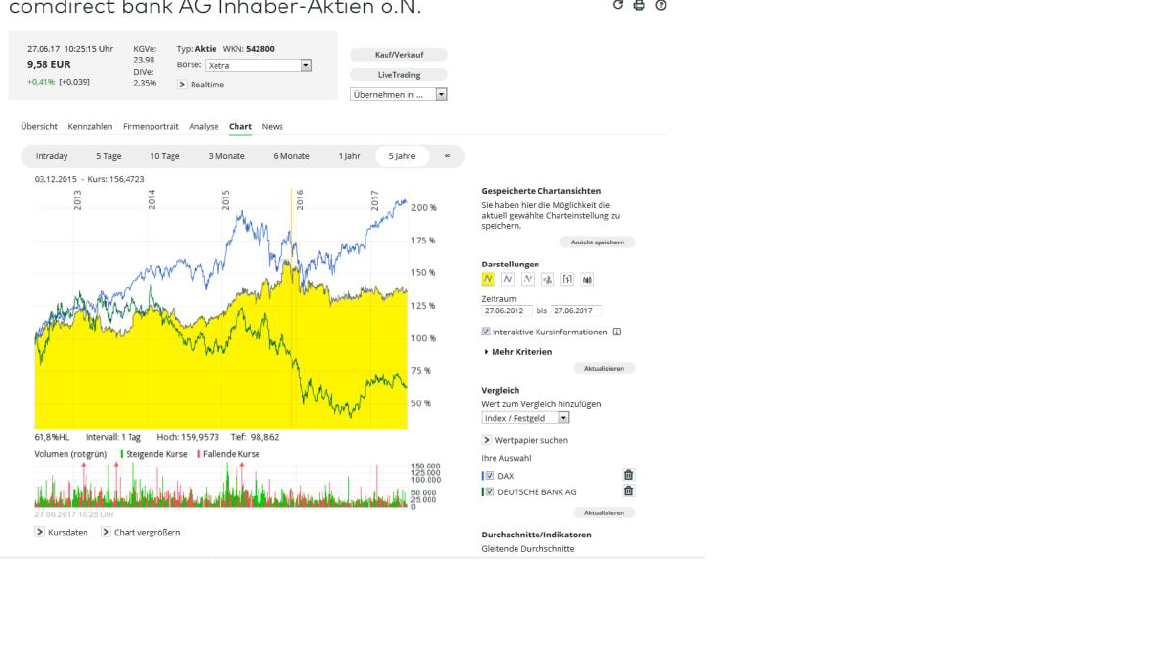1152x648 pixels.
Task: Toggle the DAX comparison checkbox
Action: tap(489, 476)
